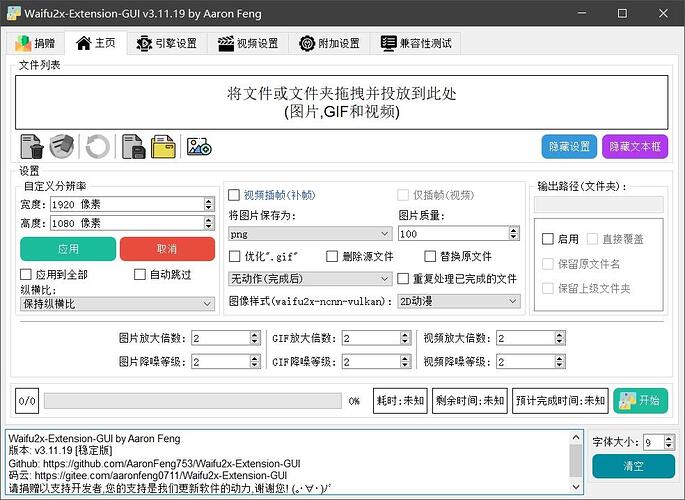Image resolution: width=685 pixels, height=500 pixels.
Task: Click the 图片质量 spinner arrows
Action: click(514, 233)
